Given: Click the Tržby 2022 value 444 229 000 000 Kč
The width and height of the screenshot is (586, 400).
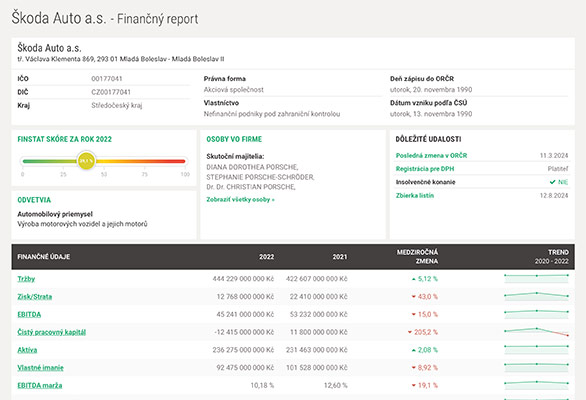Looking at the screenshot, I should pos(243,279).
